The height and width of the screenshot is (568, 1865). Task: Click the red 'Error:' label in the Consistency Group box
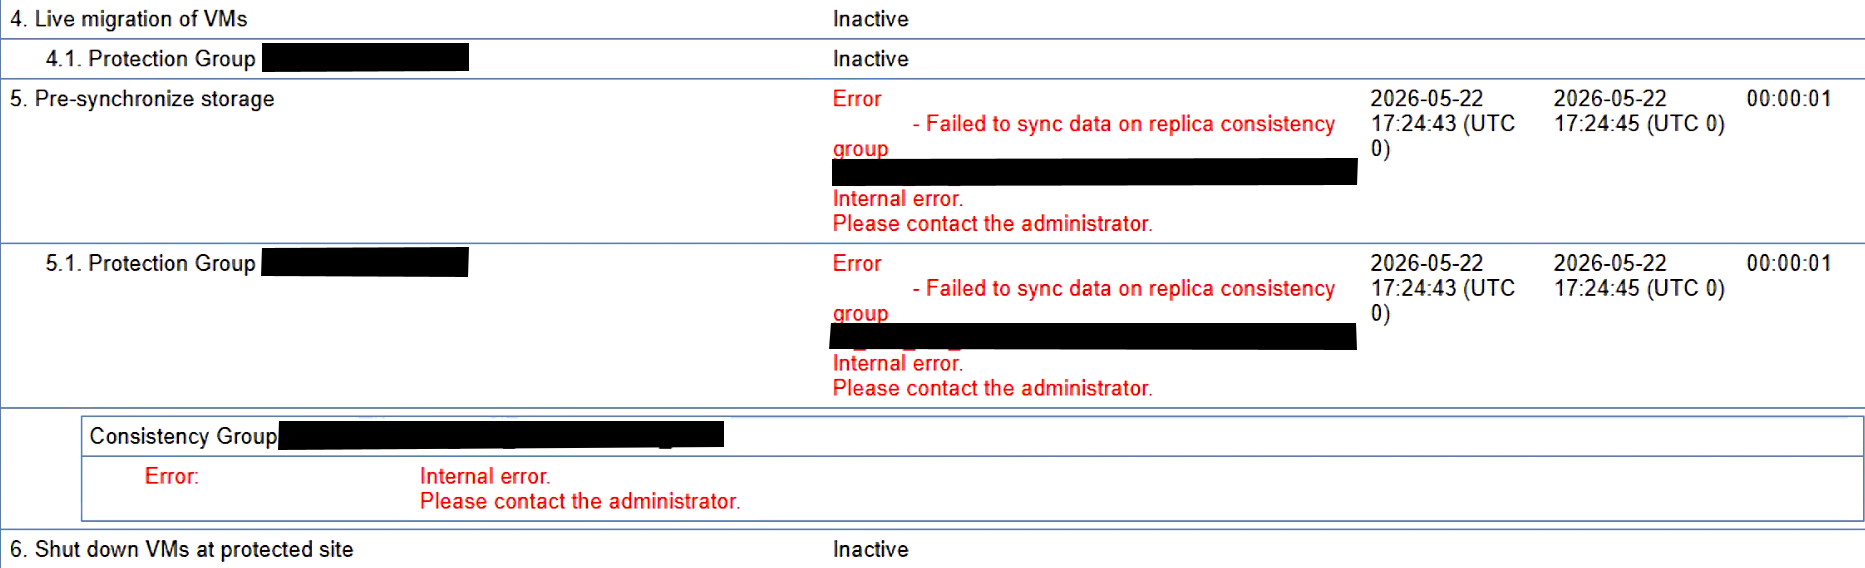click(172, 476)
